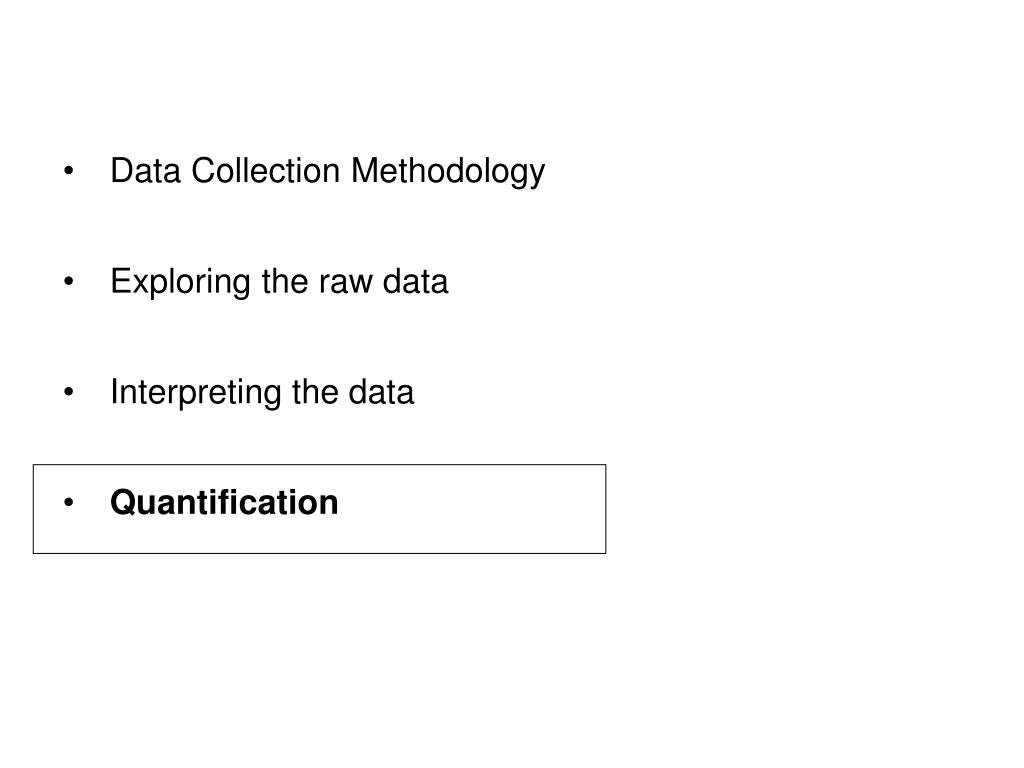The image size is (1024, 768).
Task: Select the word data in Interpreting line
Action: point(381,392)
